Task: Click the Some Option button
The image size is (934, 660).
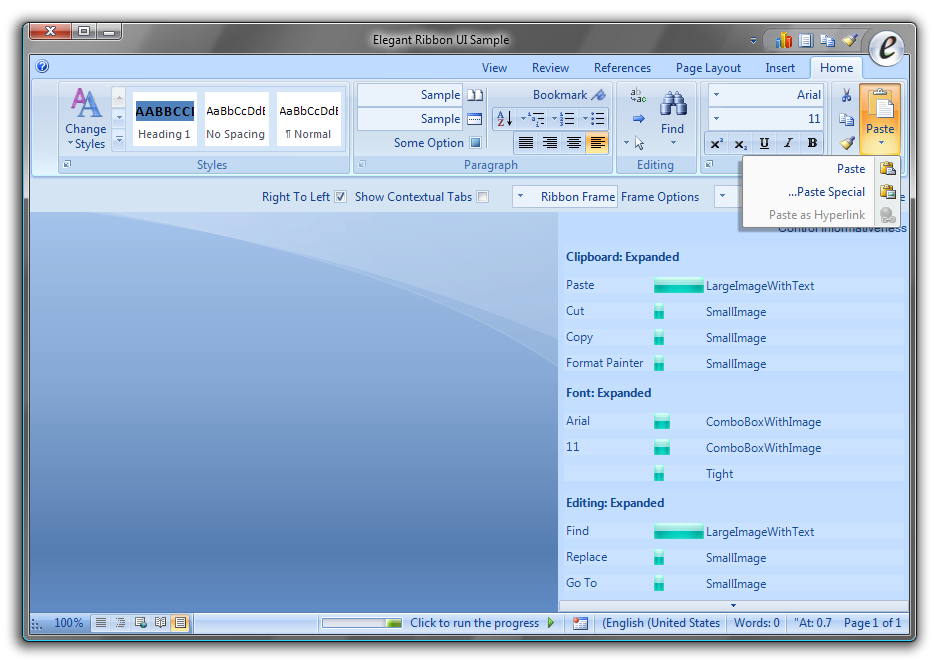Action: (x=437, y=143)
